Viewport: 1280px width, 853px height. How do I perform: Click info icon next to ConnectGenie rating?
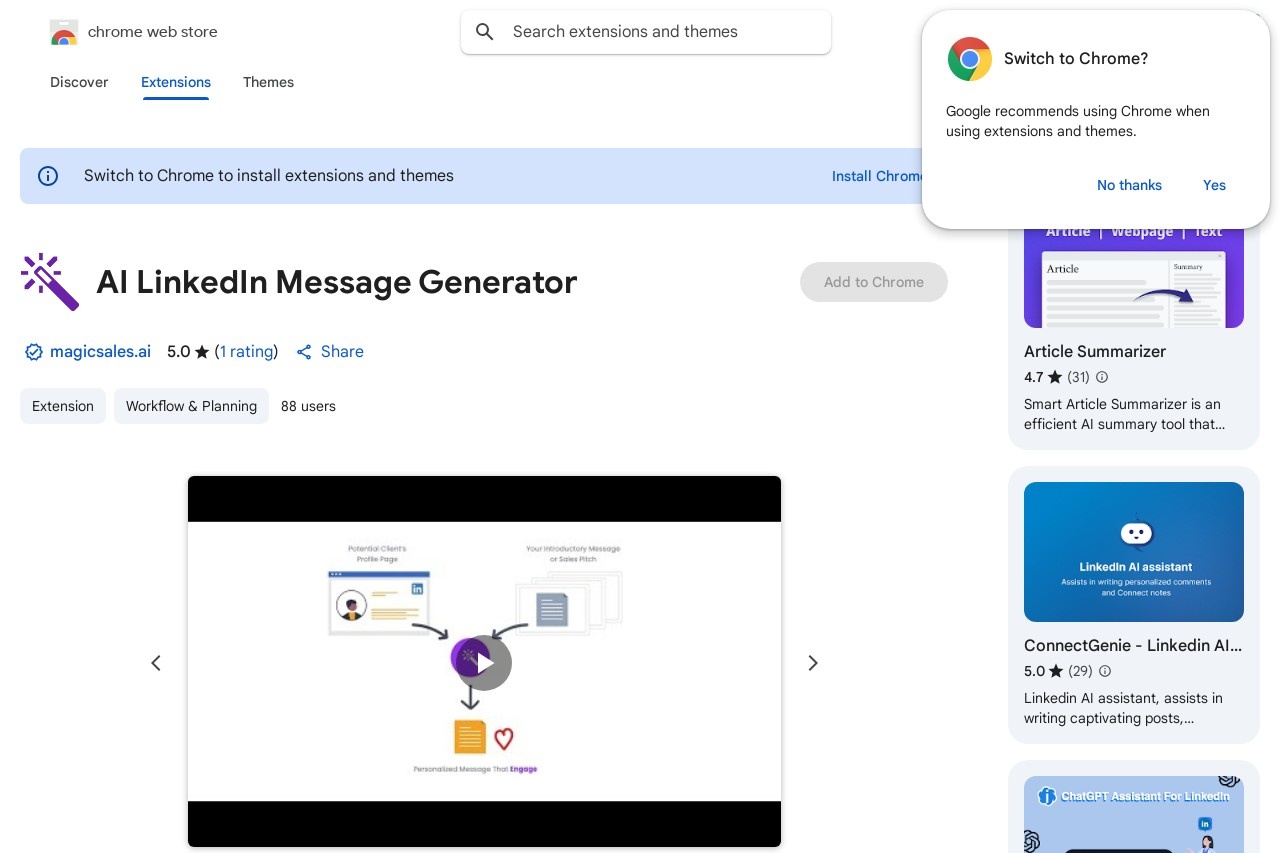coord(1105,671)
